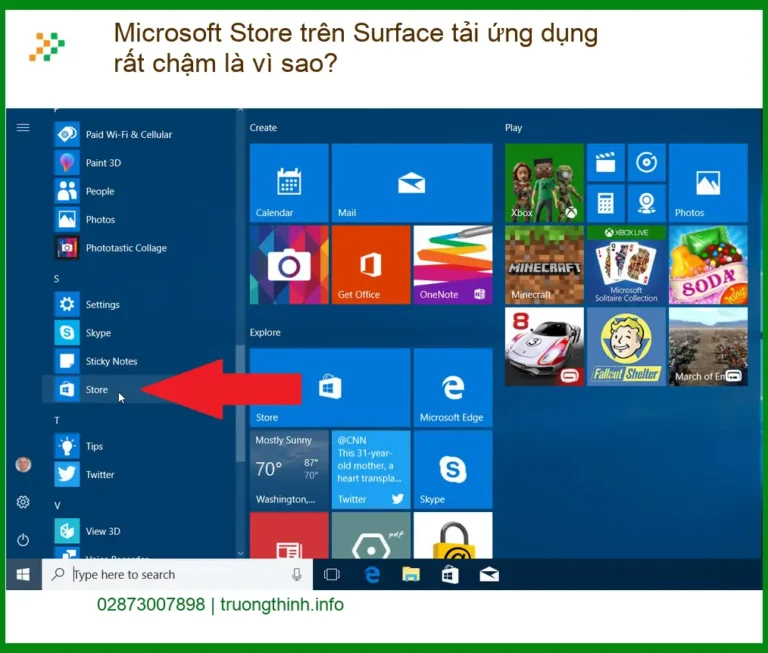768x653 pixels.
Task: Open Settings gear in left rail
Action: (23, 502)
